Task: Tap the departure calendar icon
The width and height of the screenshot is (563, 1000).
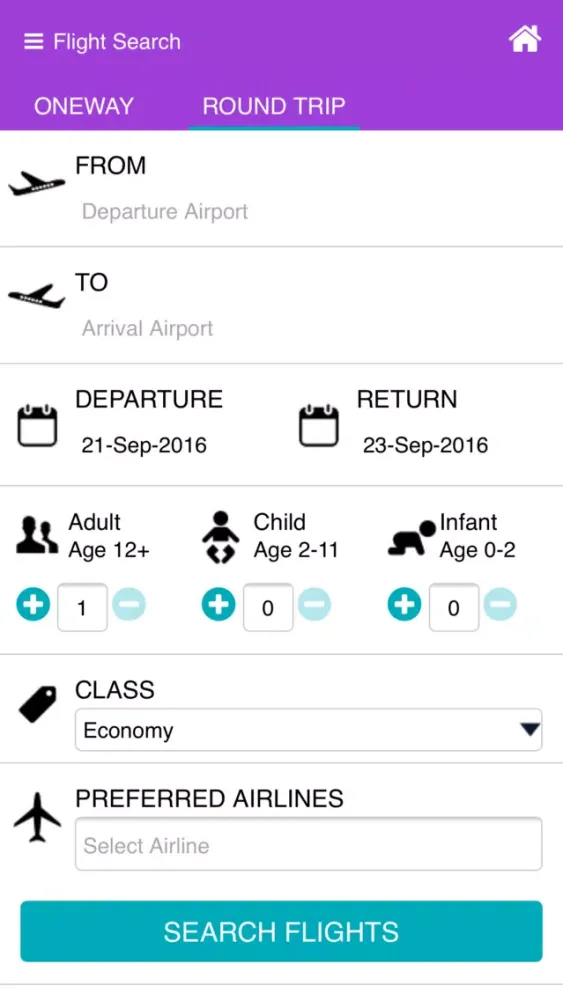Action: [37, 425]
